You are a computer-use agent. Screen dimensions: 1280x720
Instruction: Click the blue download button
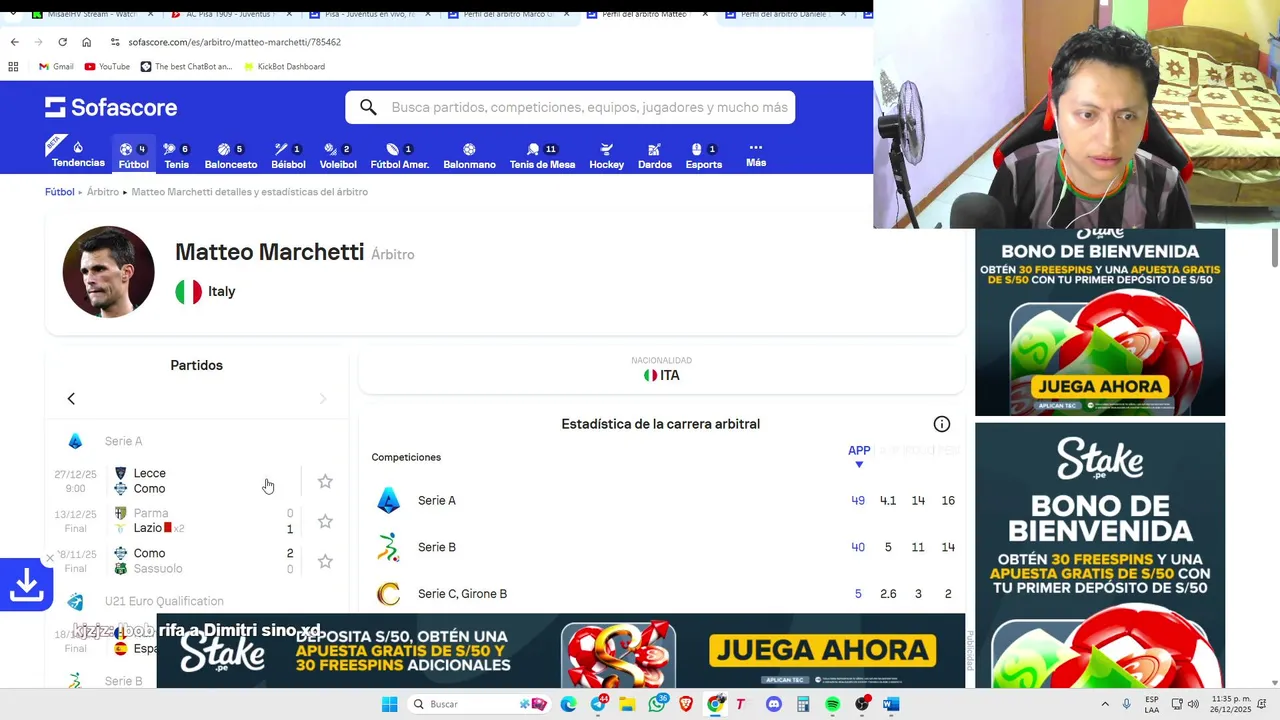pyautogui.click(x=26, y=584)
